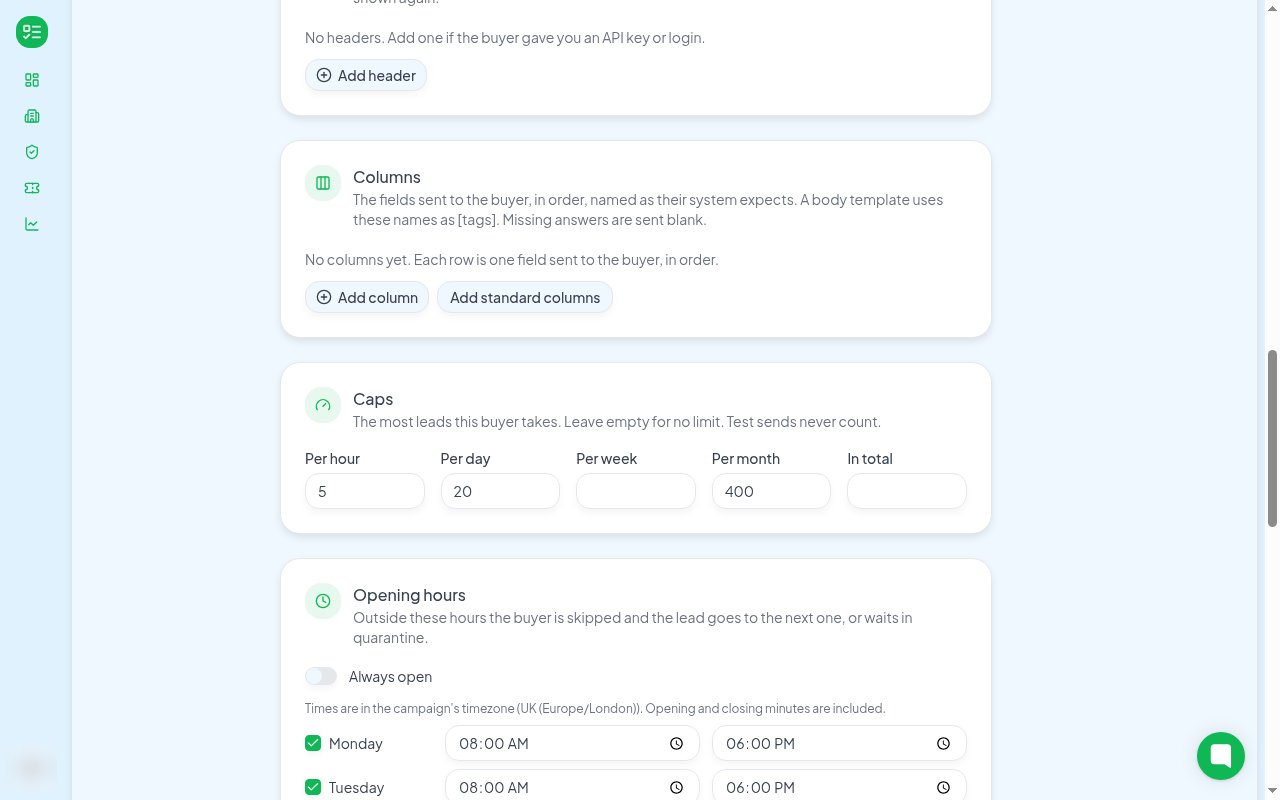1280x800 pixels.
Task: Click the In total cap field
Action: [907, 491]
